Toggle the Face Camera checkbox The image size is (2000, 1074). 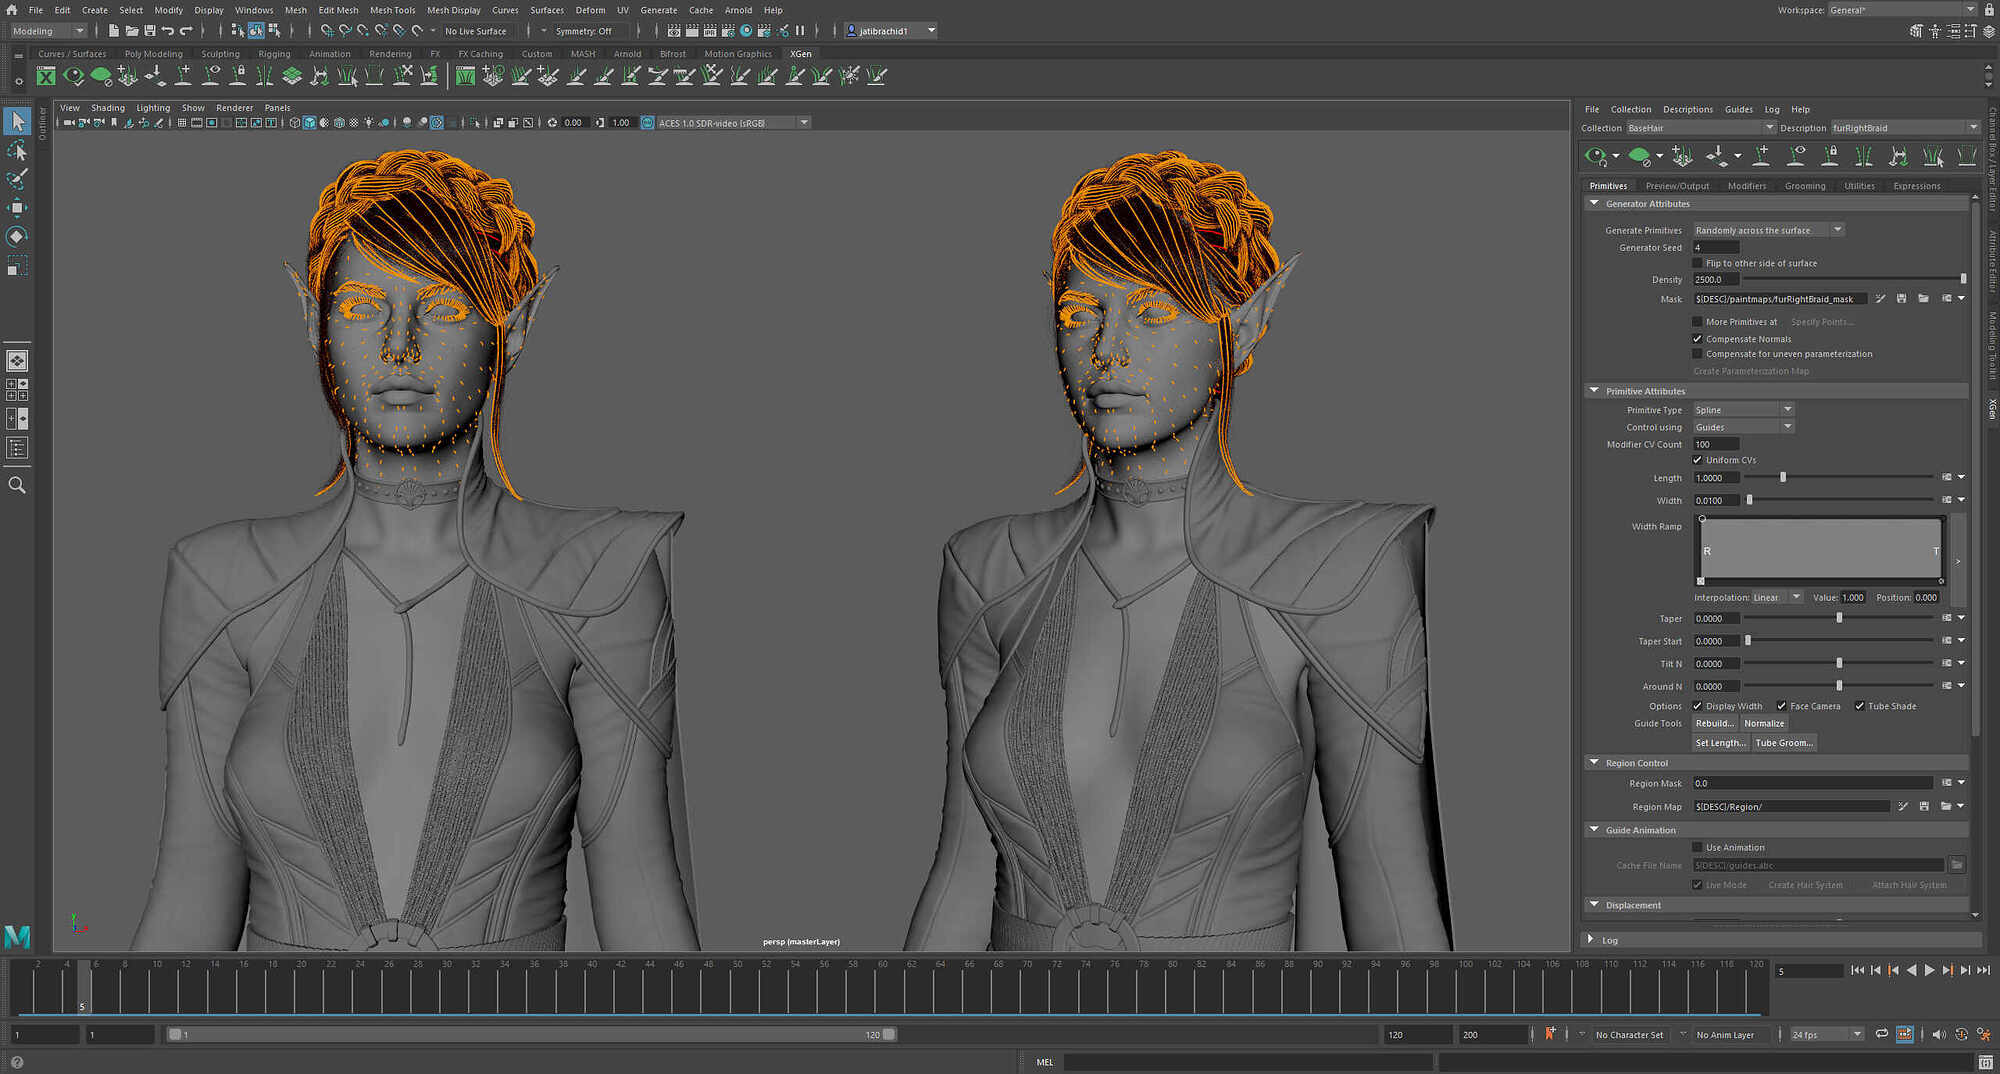coord(1781,706)
